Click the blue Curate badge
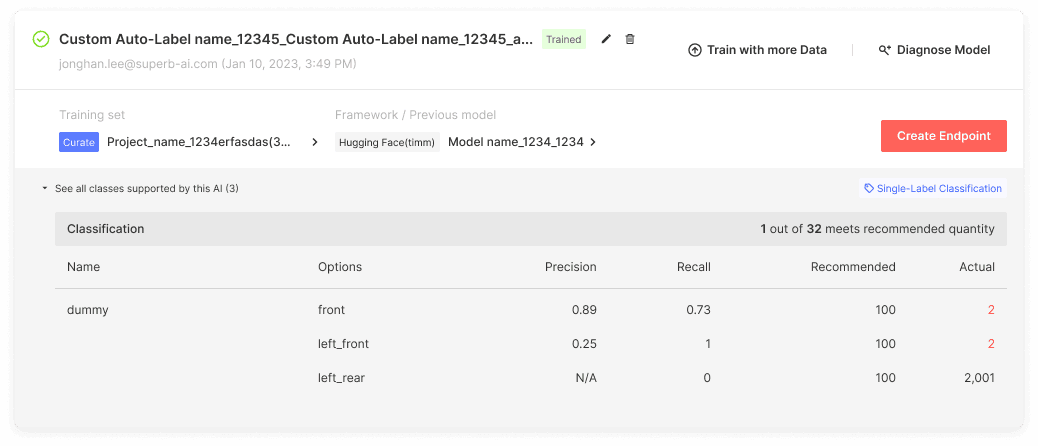The height and width of the screenshot is (446, 1038). (x=79, y=142)
